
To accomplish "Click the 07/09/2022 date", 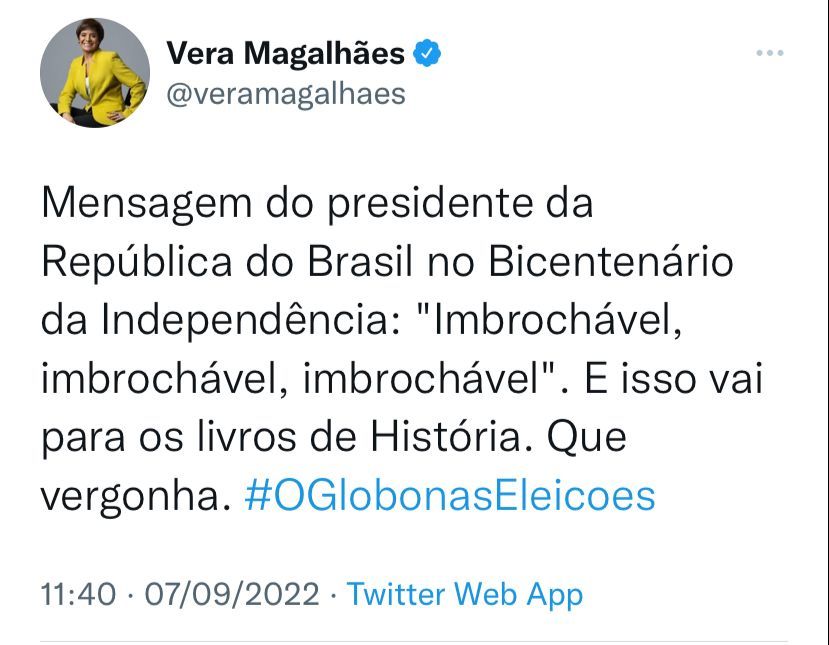I will [233, 594].
